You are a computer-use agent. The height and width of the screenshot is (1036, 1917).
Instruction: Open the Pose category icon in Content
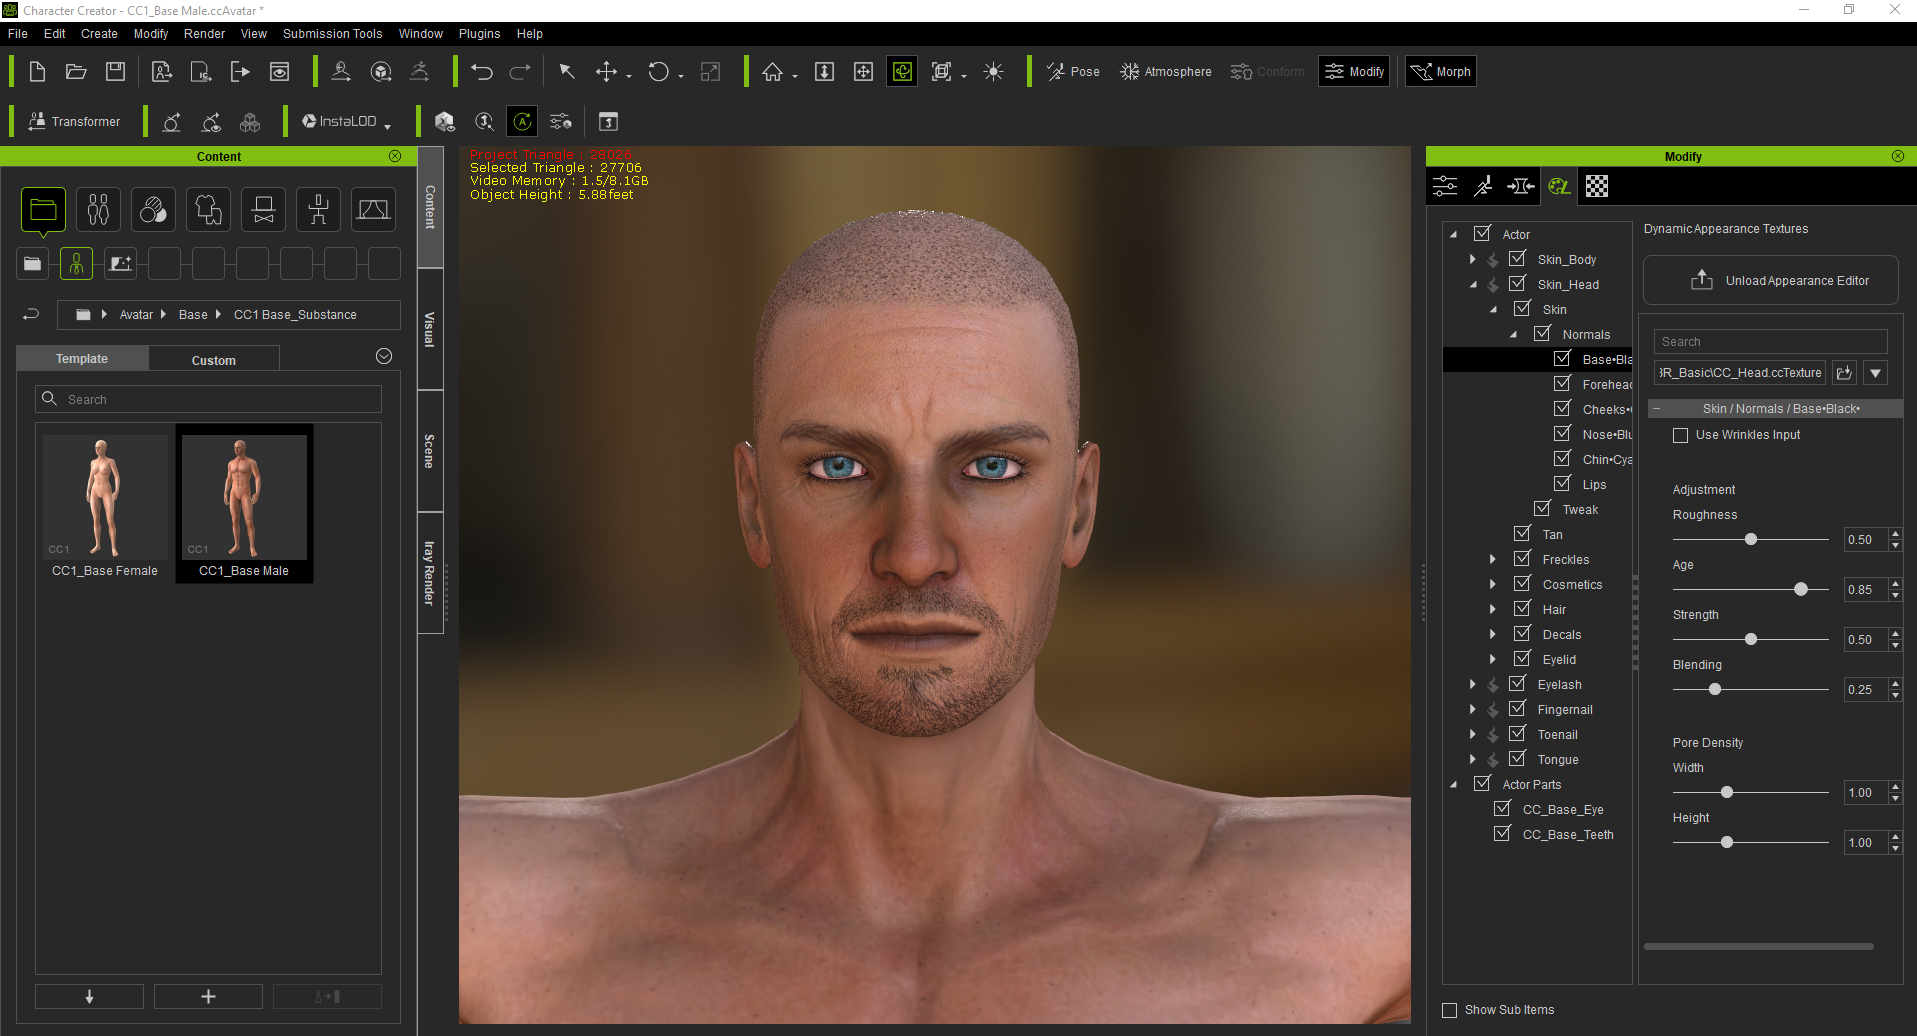pos(319,210)
